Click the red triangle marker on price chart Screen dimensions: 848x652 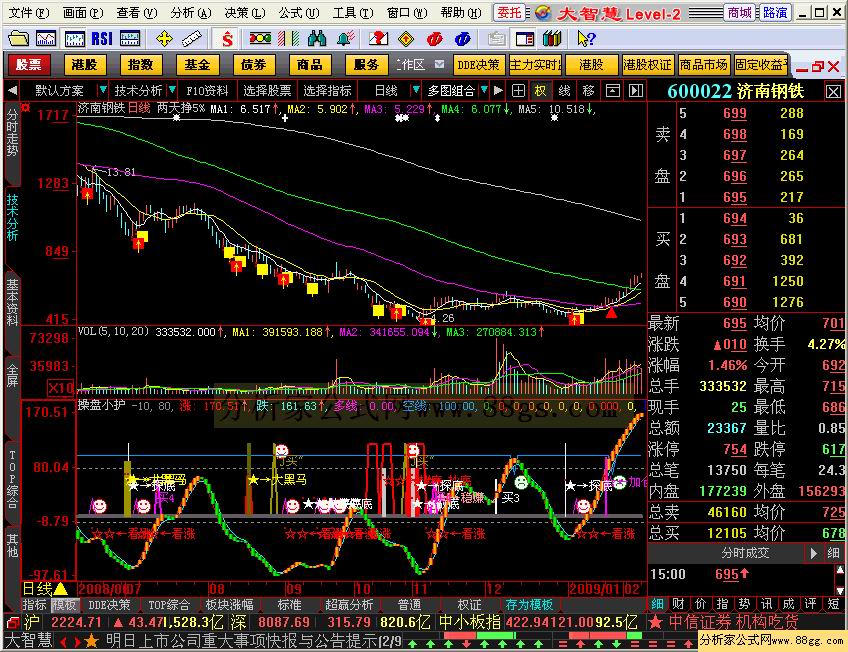click(611, 312)
